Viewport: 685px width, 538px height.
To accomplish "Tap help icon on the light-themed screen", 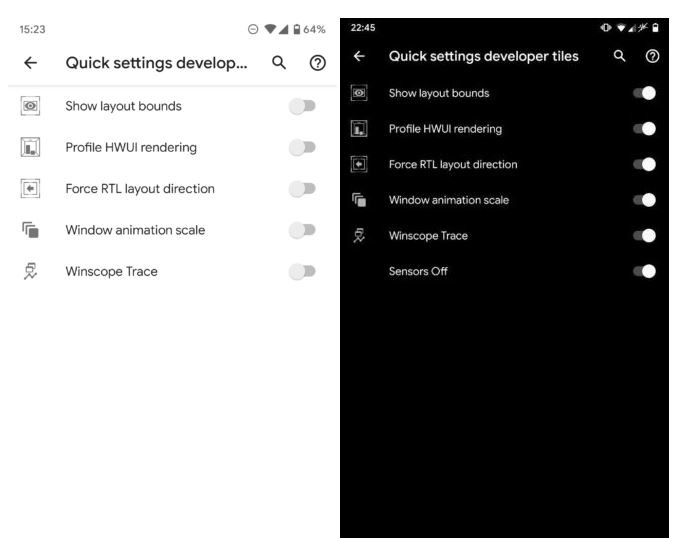I will (318, 63).
